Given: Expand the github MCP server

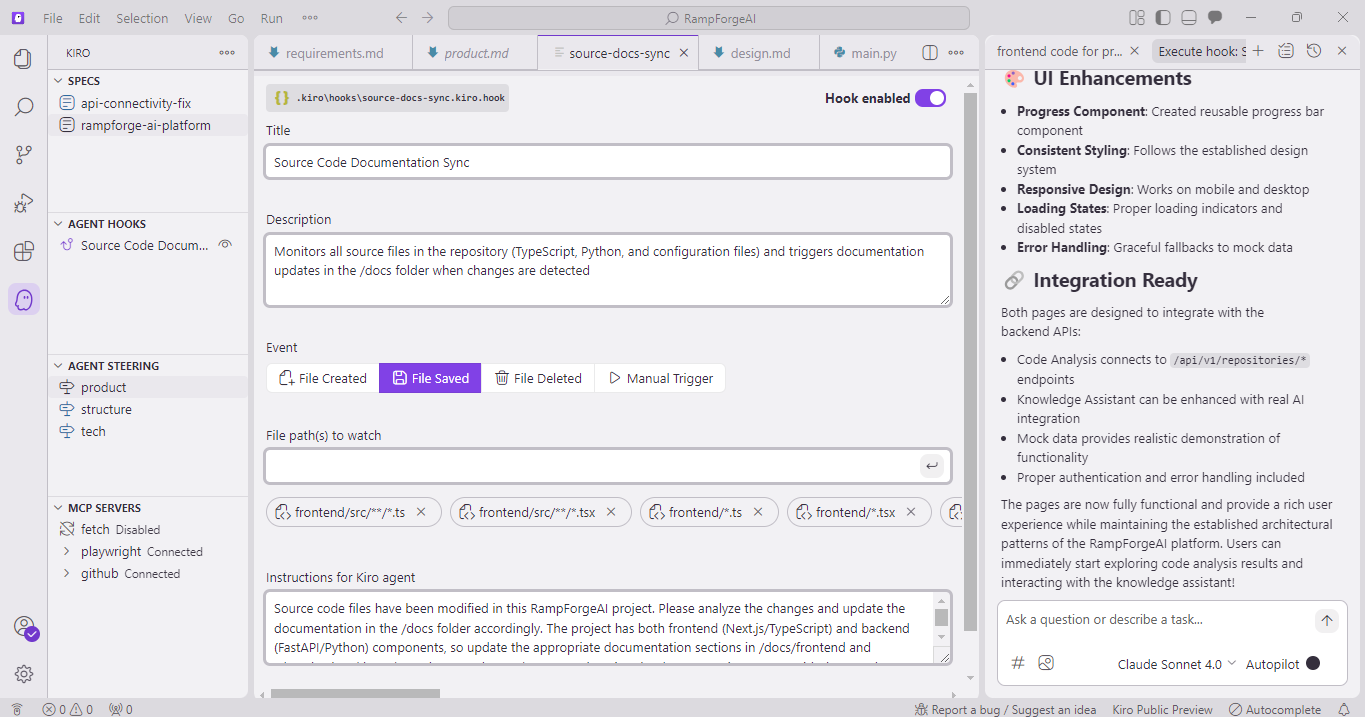Looking at the screenshot, I should click(x=66, y=574).
